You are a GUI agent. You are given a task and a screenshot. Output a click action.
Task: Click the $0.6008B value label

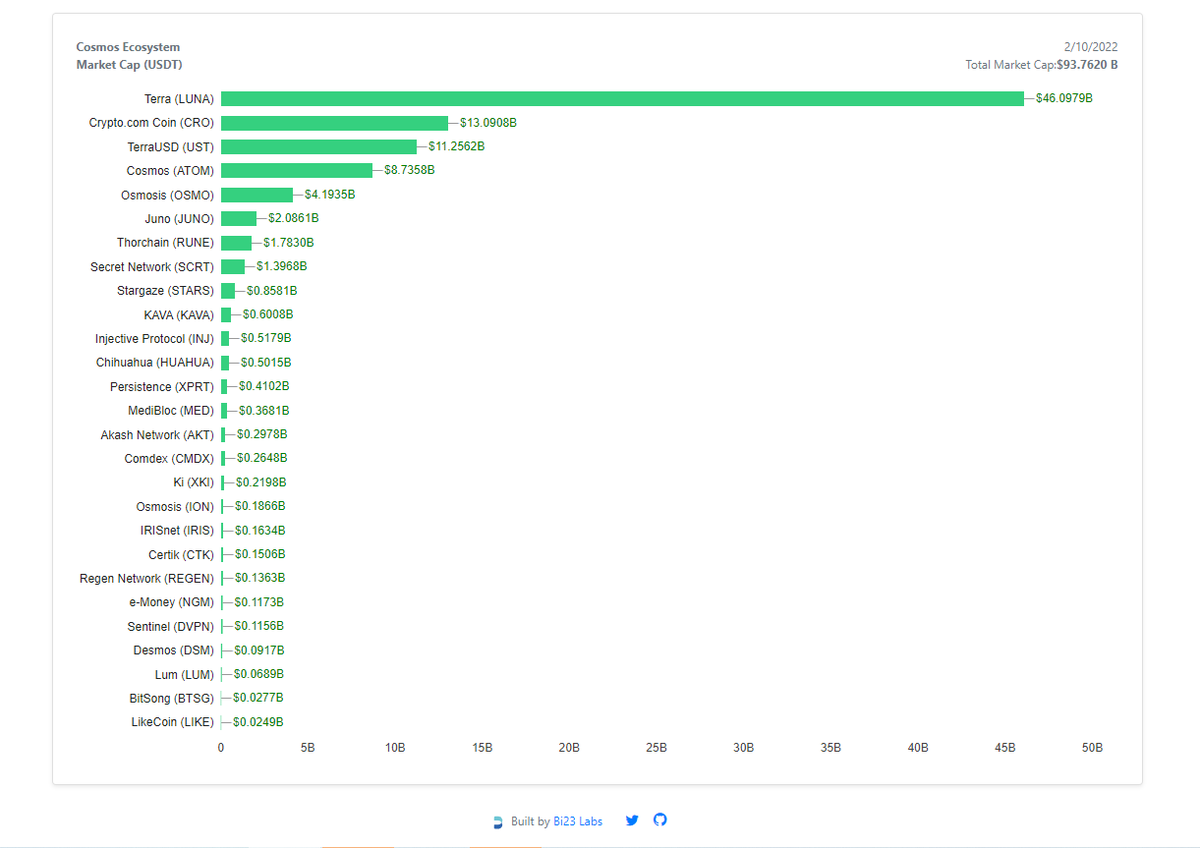268,315
